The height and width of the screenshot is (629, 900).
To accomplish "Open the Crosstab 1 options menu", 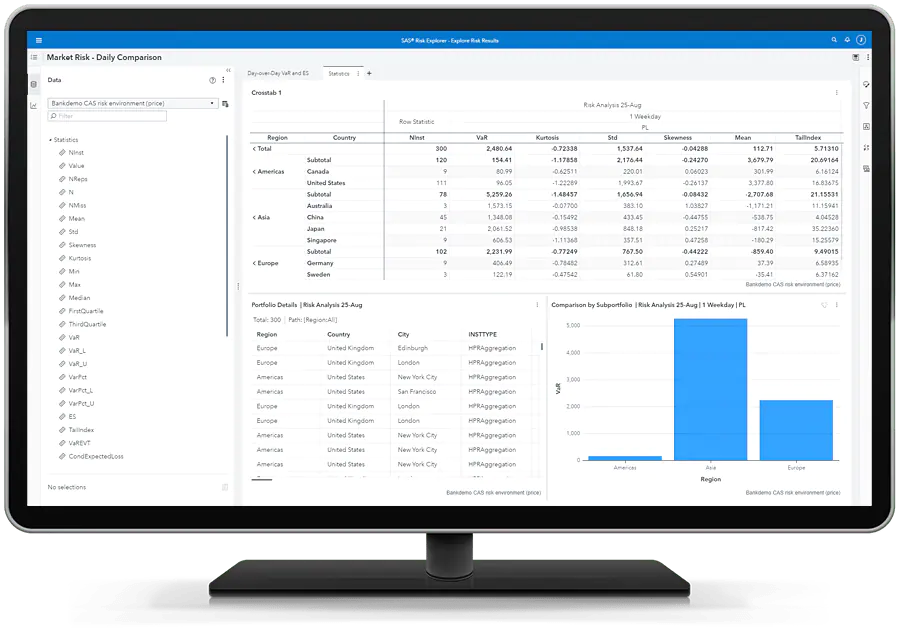I will [837, 92].
